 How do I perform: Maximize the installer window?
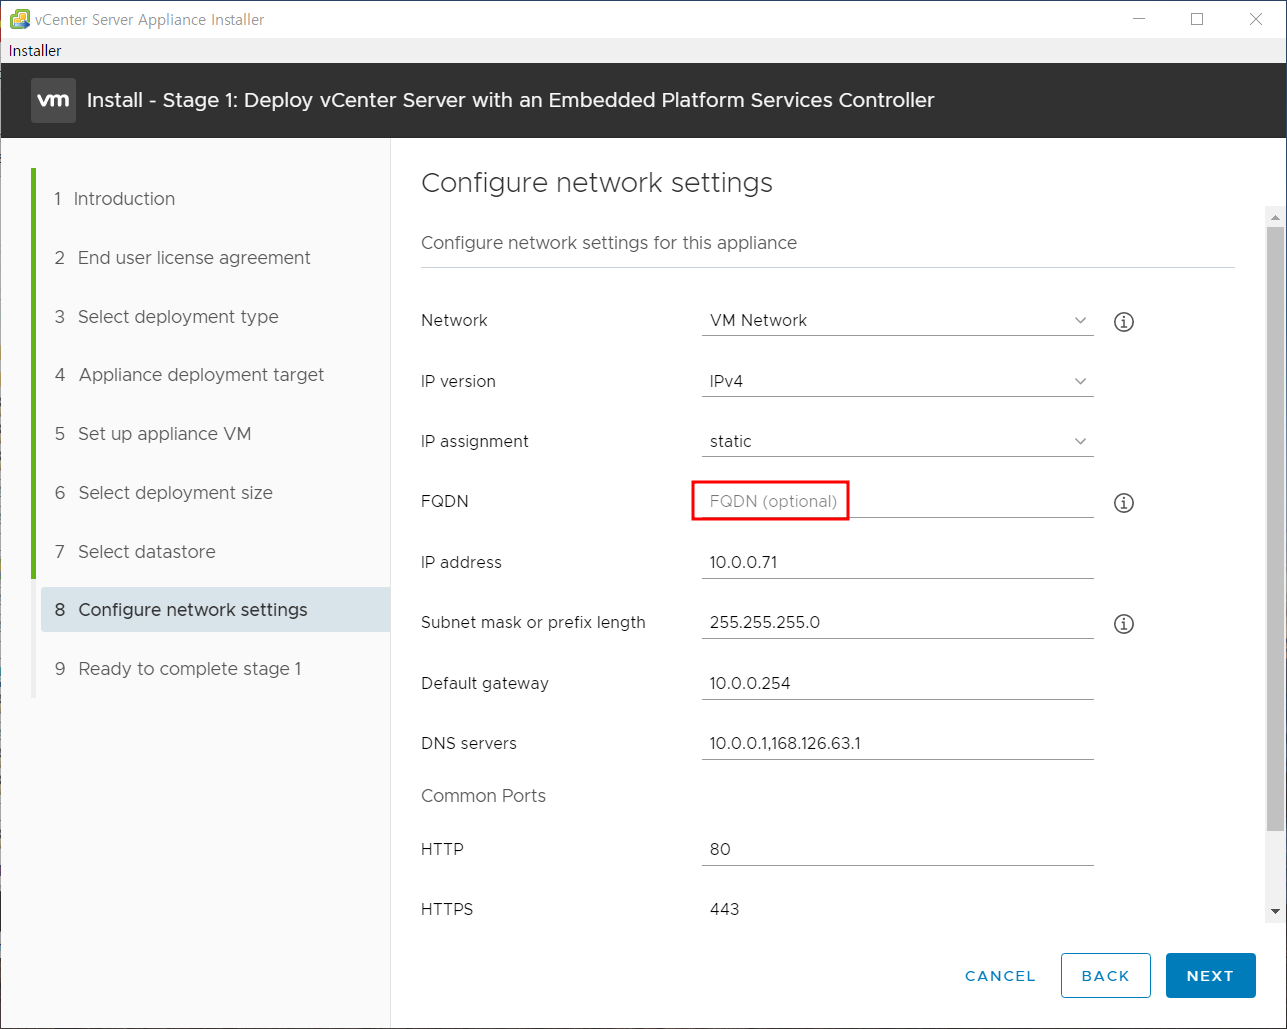1197,19
